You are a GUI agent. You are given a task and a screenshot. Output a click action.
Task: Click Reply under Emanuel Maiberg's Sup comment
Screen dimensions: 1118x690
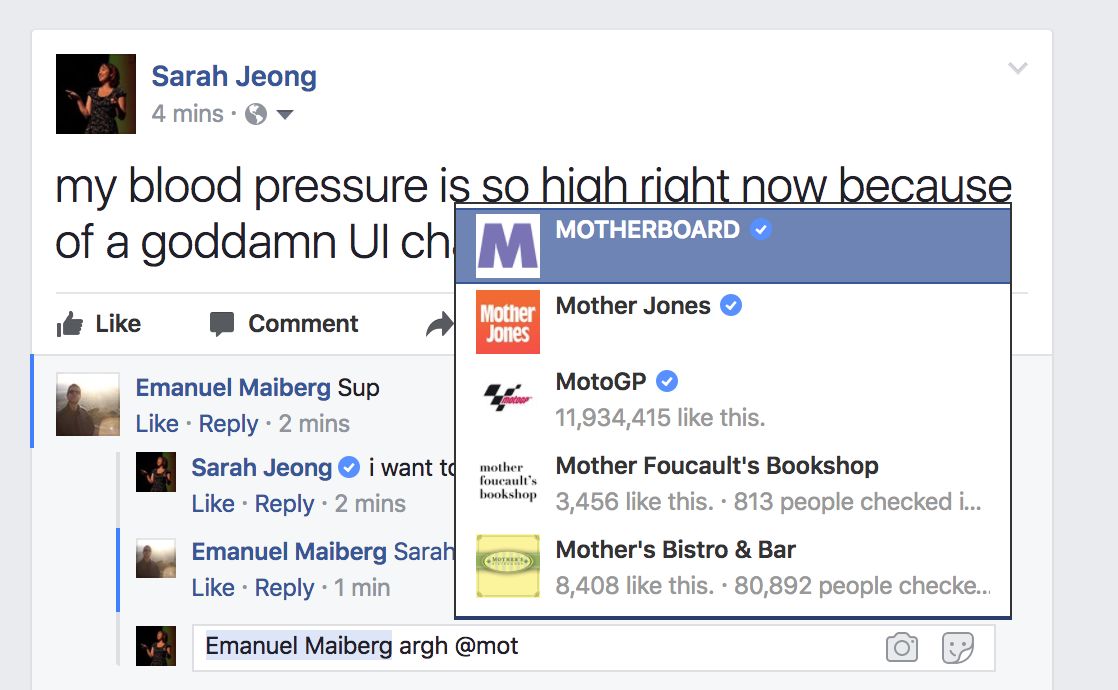[228, 424]
